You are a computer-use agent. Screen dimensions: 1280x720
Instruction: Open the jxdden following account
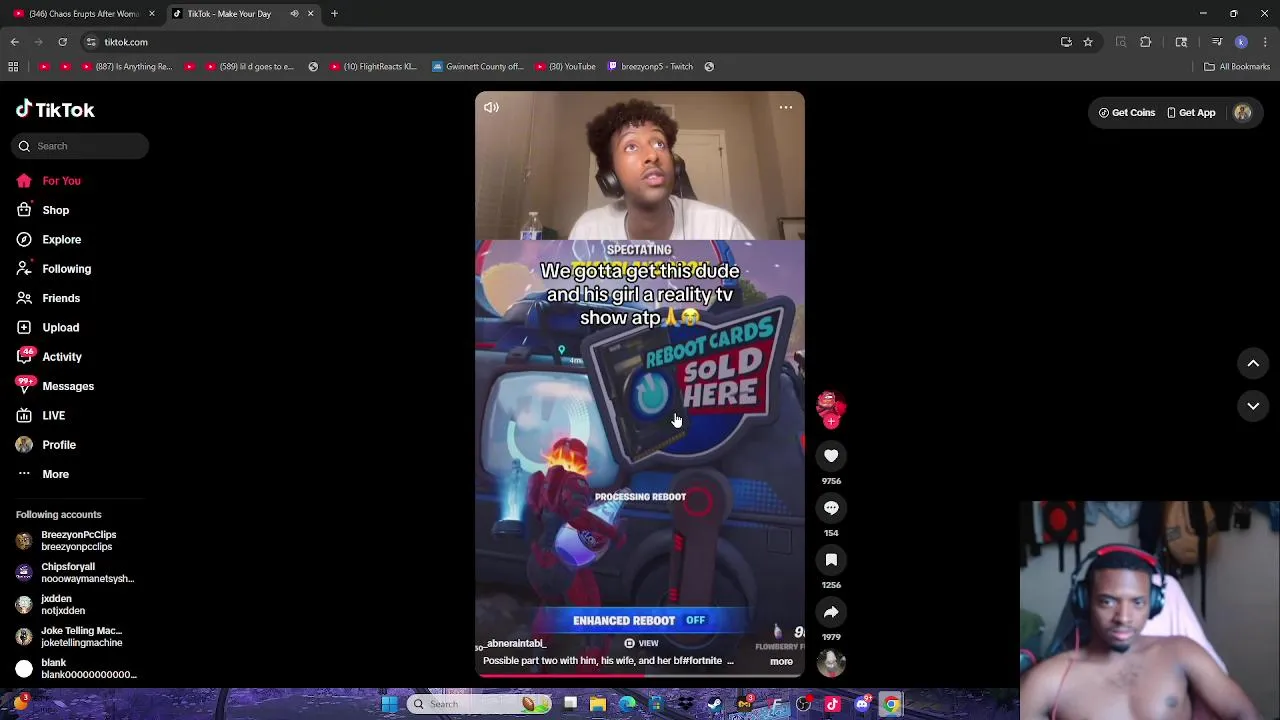78,605
